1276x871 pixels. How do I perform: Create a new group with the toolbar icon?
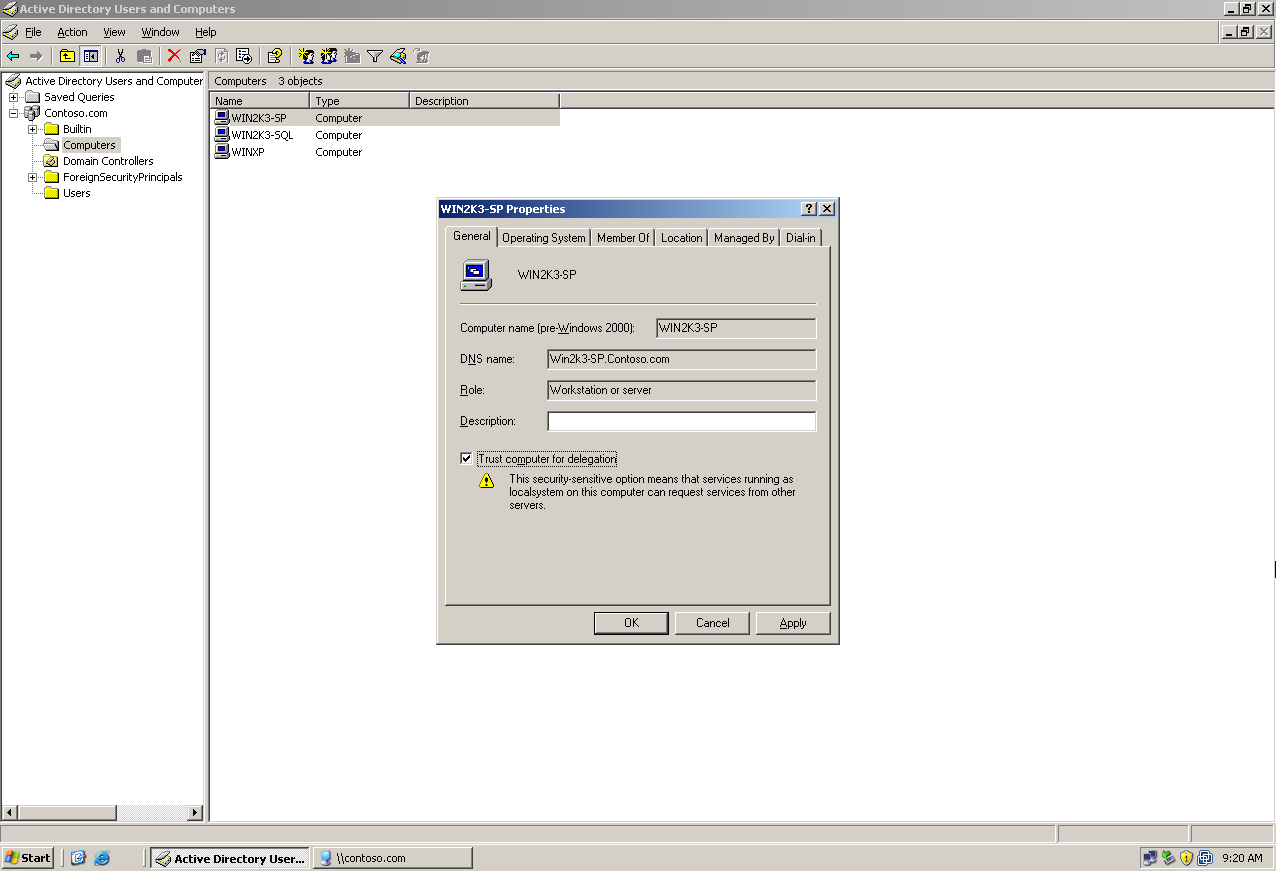tap(328, 56)
